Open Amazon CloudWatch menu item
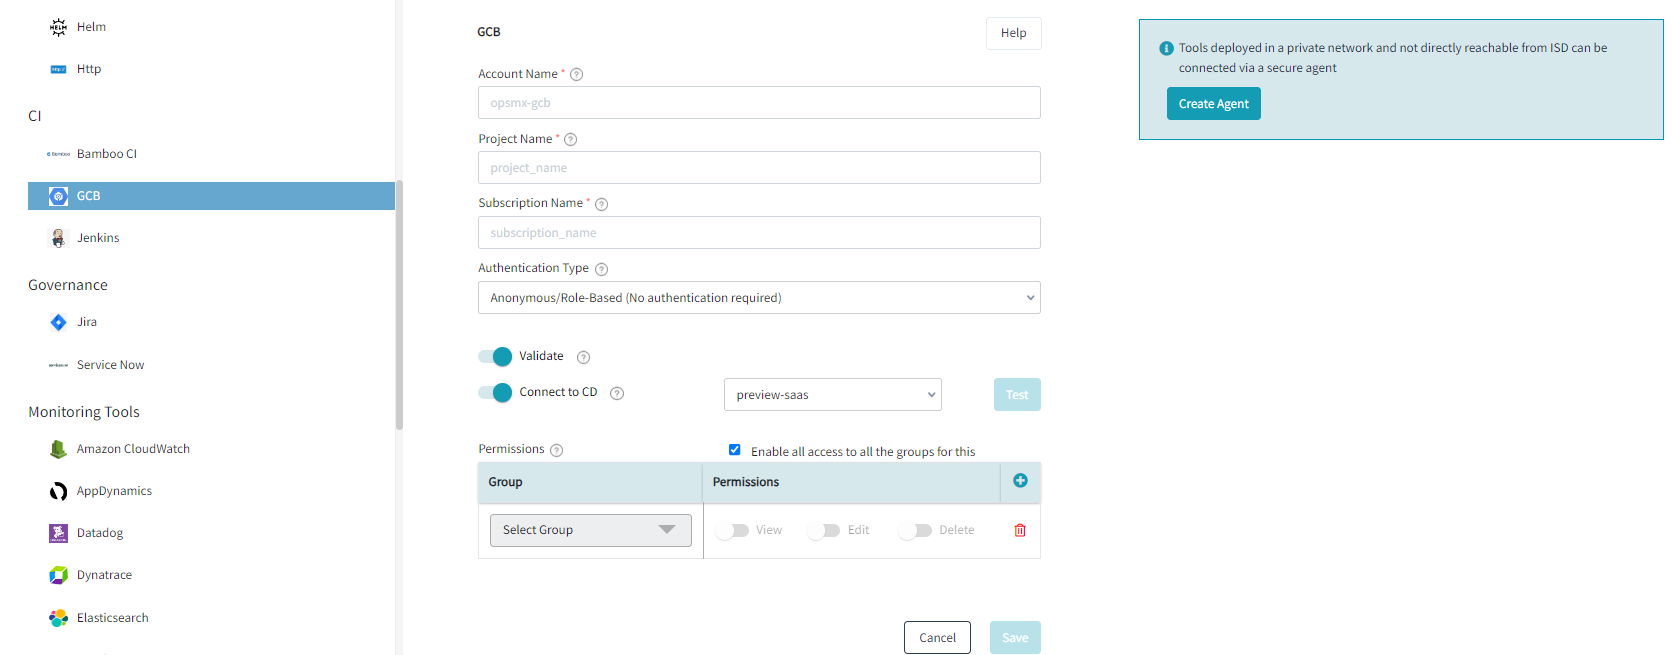The height and width of the screenshot is (655, 1672). point(132,449)
